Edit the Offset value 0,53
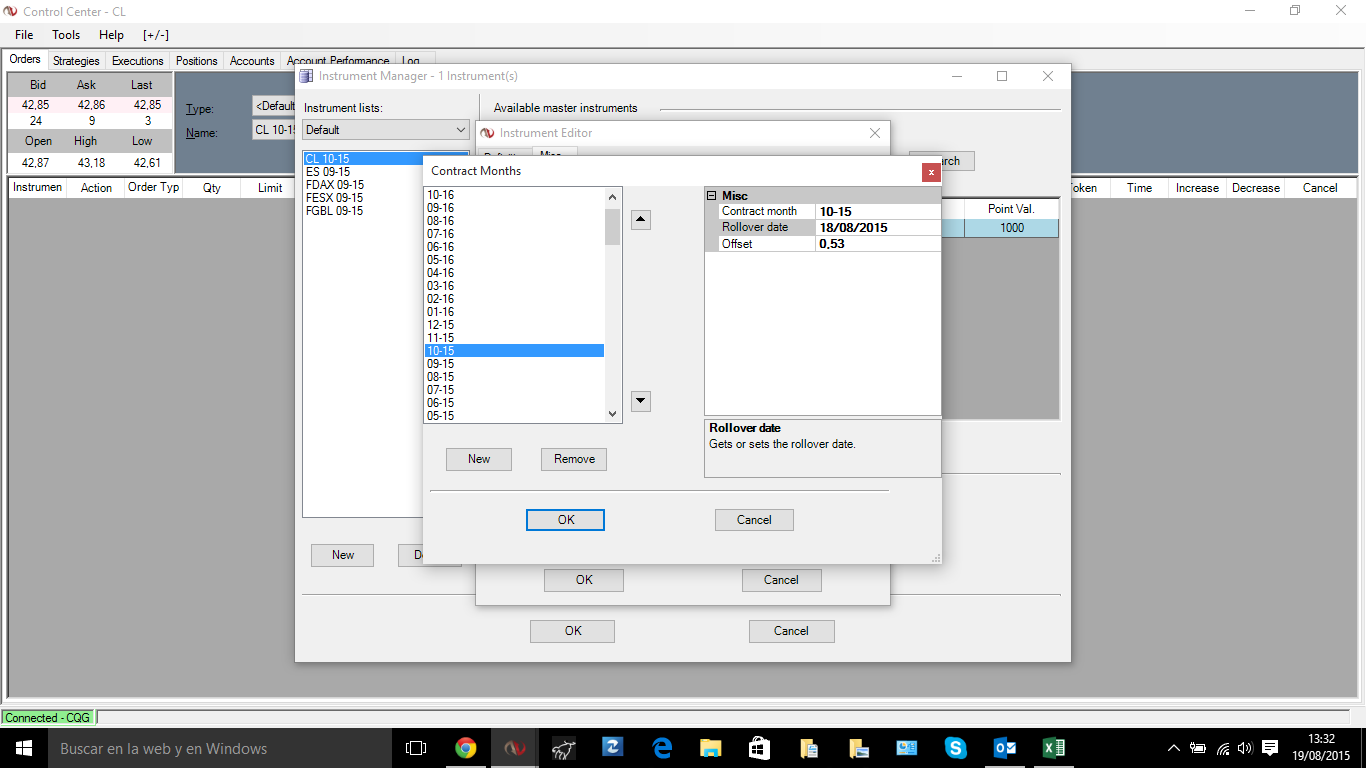This screenshot has height=768, width=1366. click(x=878, y=244)
